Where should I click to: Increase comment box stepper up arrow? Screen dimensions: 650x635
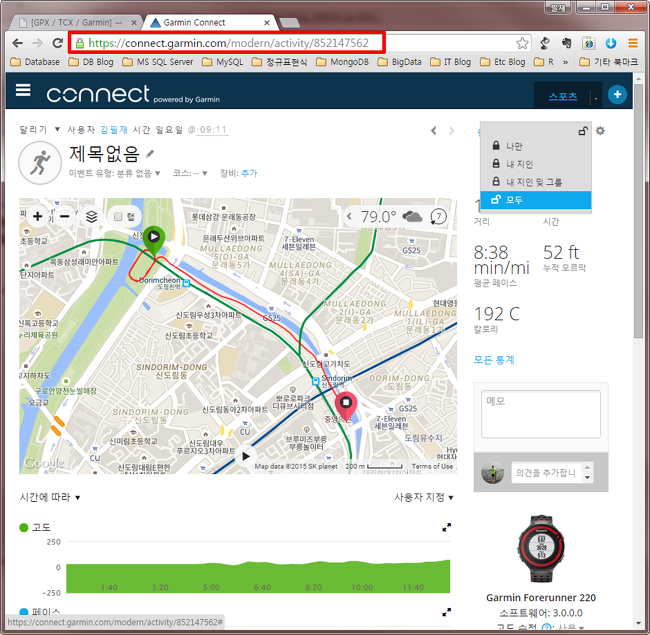tap(587, 468)
